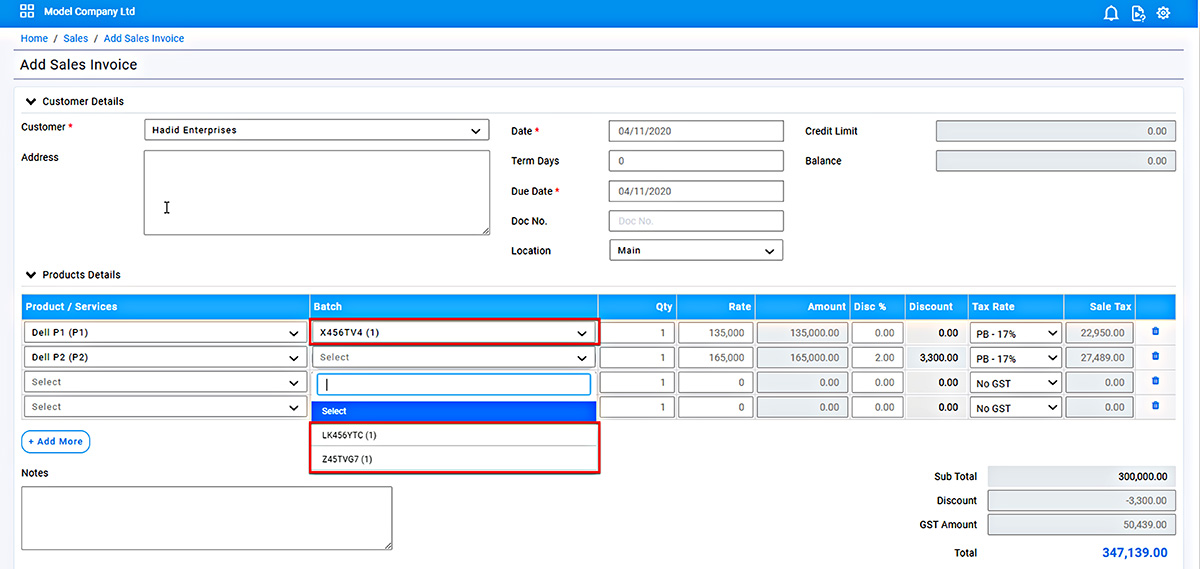The height and width of the screenshot is (569, 1200).
Task: Click the Notes text area
Action: click(207, 518)
